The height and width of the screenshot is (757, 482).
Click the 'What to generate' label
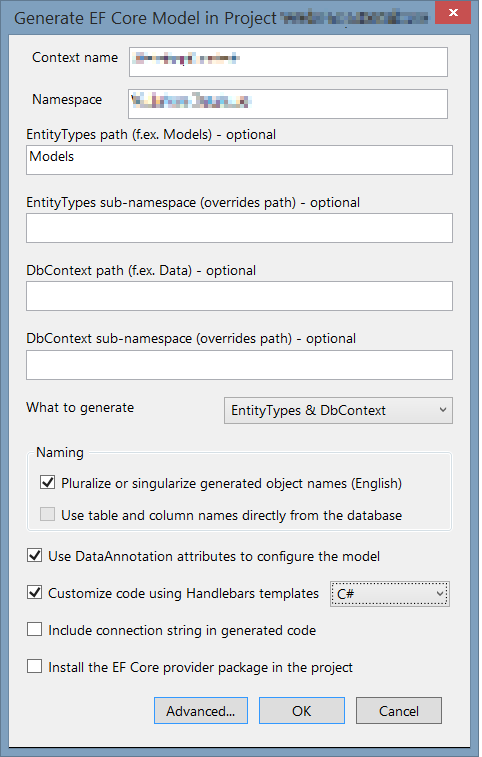[x=80, y=407]
